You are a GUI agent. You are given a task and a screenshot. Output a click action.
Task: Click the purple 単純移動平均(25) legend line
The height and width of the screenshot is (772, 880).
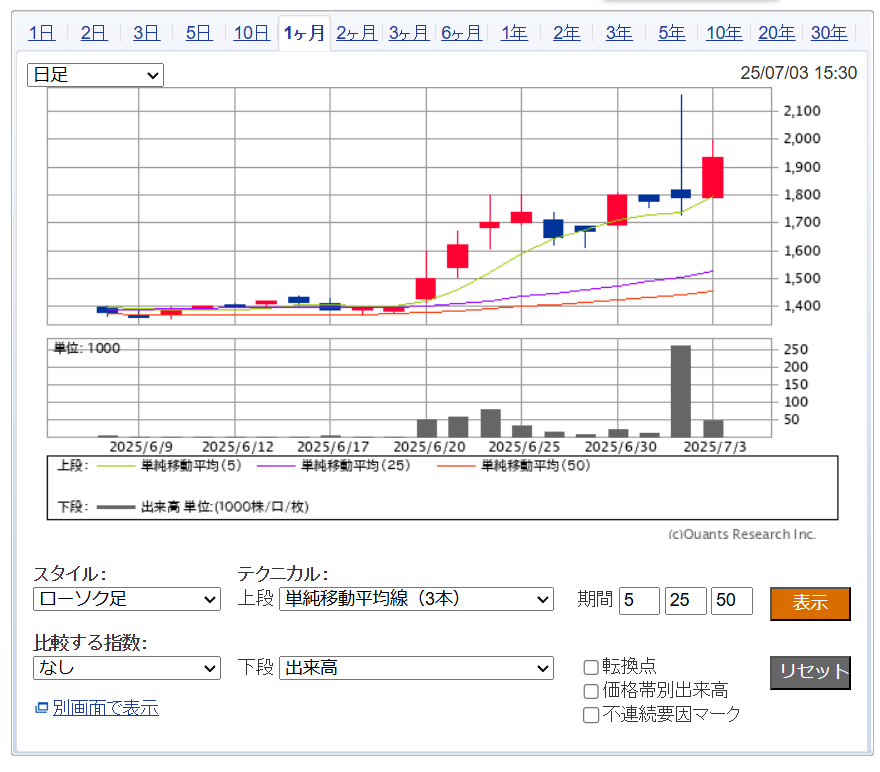coord(276,466)
